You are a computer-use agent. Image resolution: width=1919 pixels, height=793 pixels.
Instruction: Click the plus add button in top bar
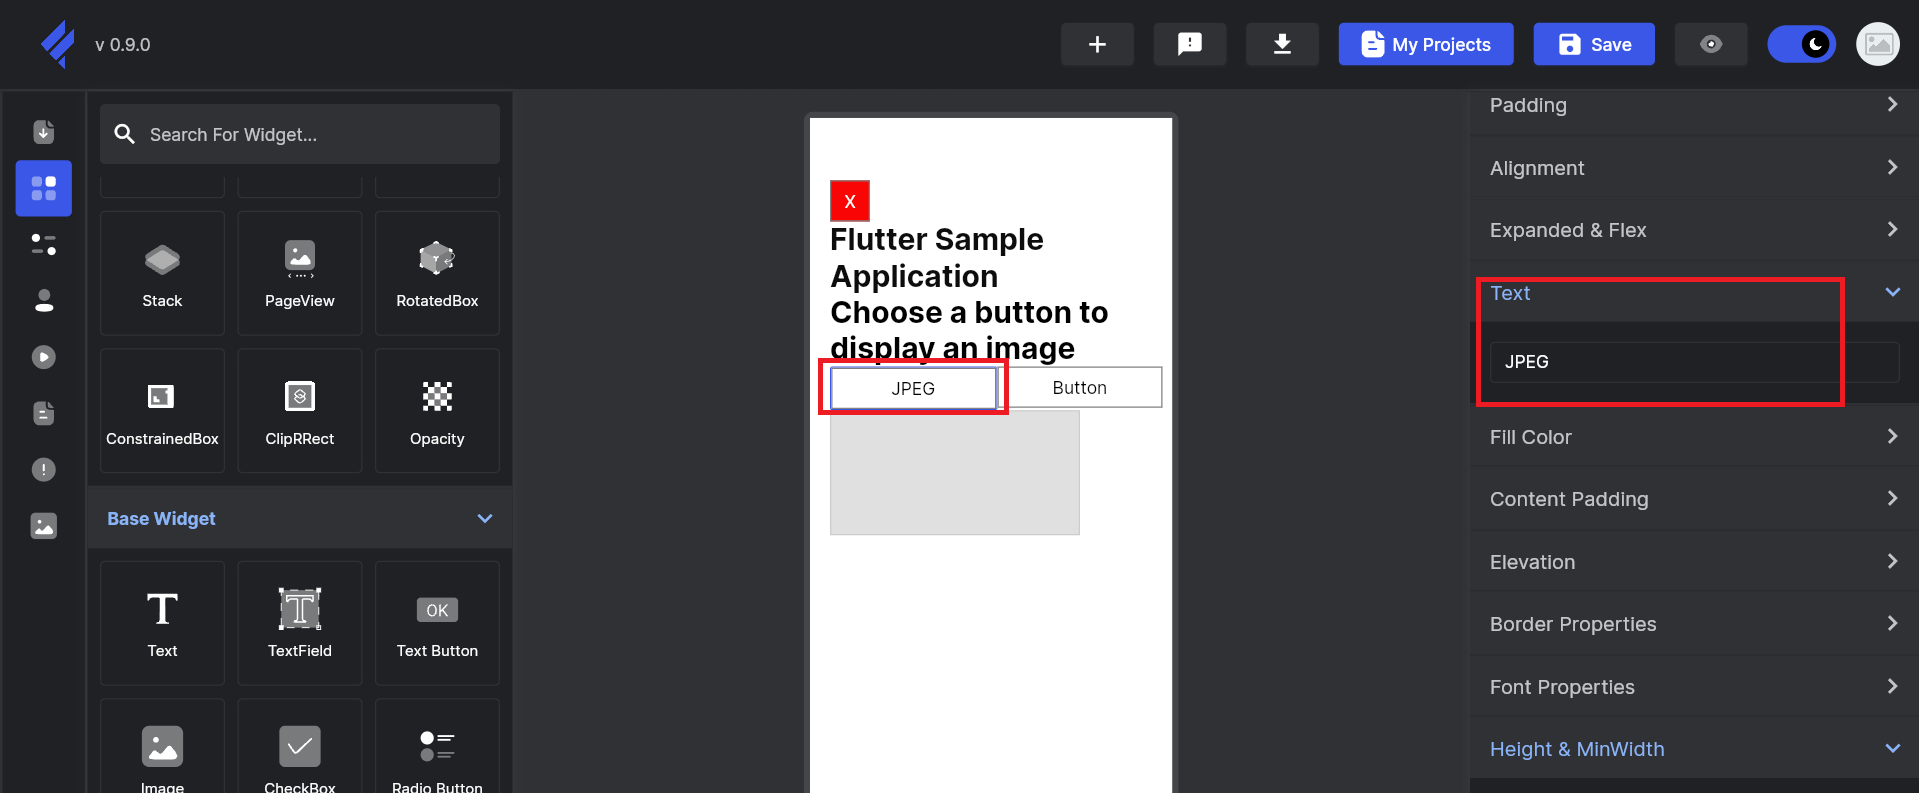click(1097, 45)
